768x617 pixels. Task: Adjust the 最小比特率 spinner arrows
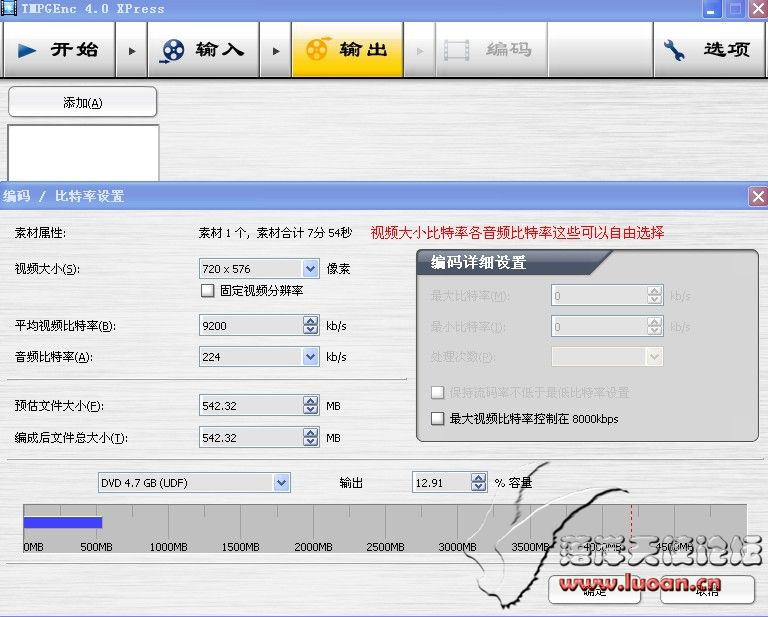(x=654, y=326)
